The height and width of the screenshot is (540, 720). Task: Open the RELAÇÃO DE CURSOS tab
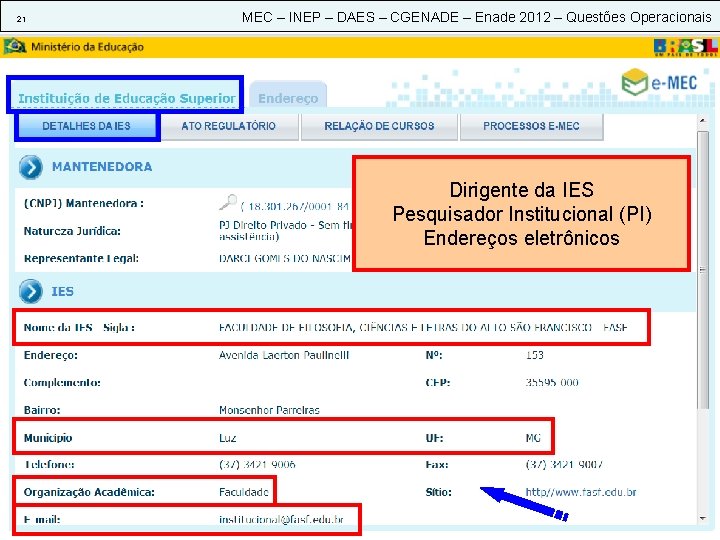click(379, 126)
